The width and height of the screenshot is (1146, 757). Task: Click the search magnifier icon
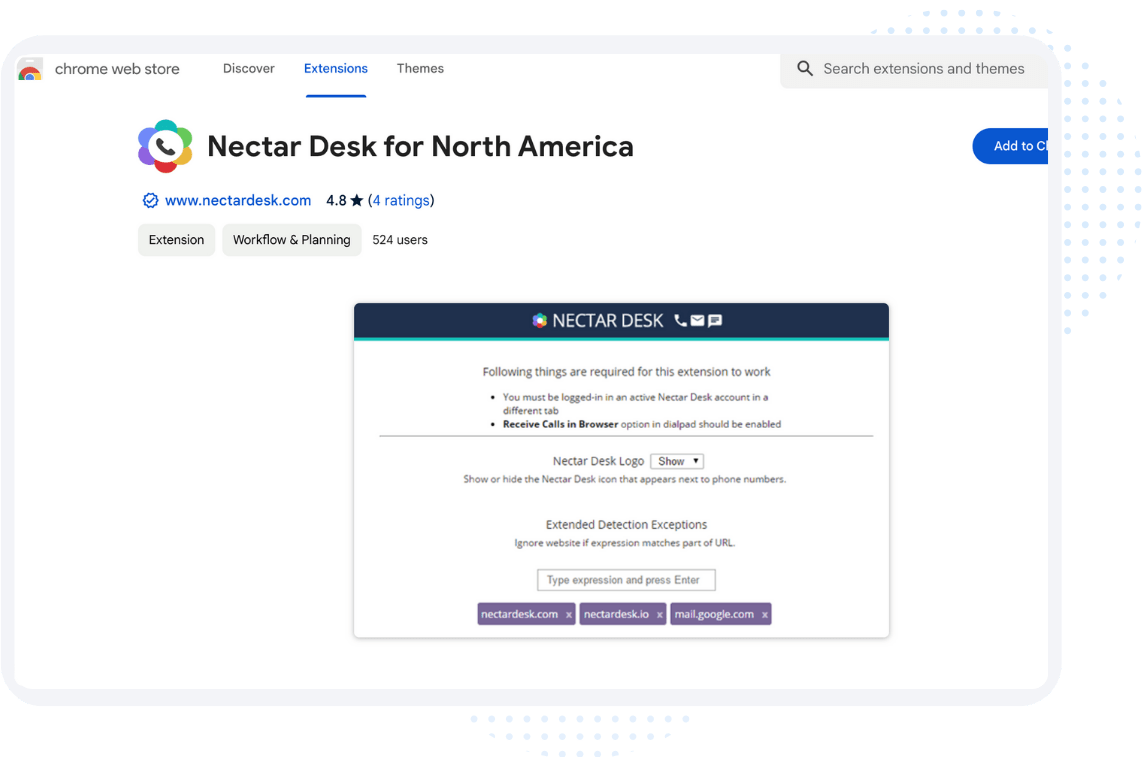pyautogui.click(x=805, y=69)
